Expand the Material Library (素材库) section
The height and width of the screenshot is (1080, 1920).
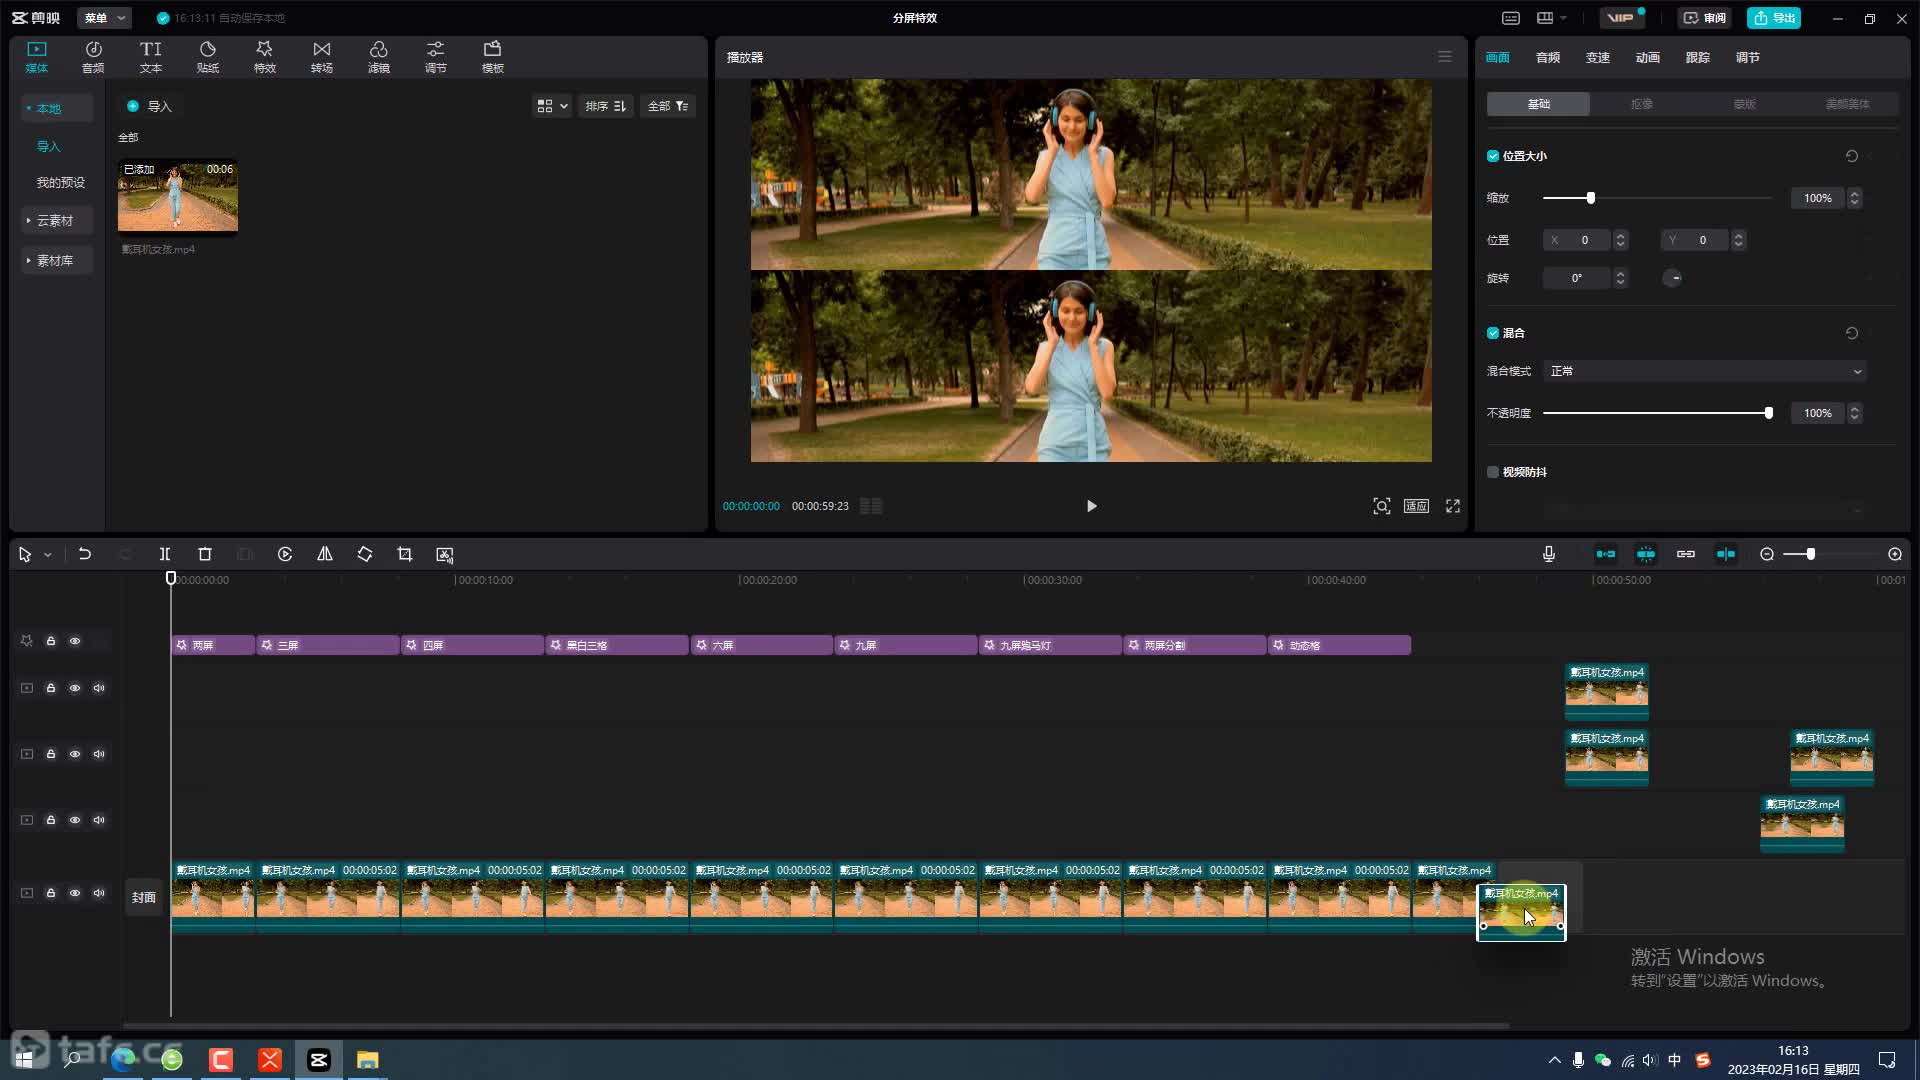[56, 260]
